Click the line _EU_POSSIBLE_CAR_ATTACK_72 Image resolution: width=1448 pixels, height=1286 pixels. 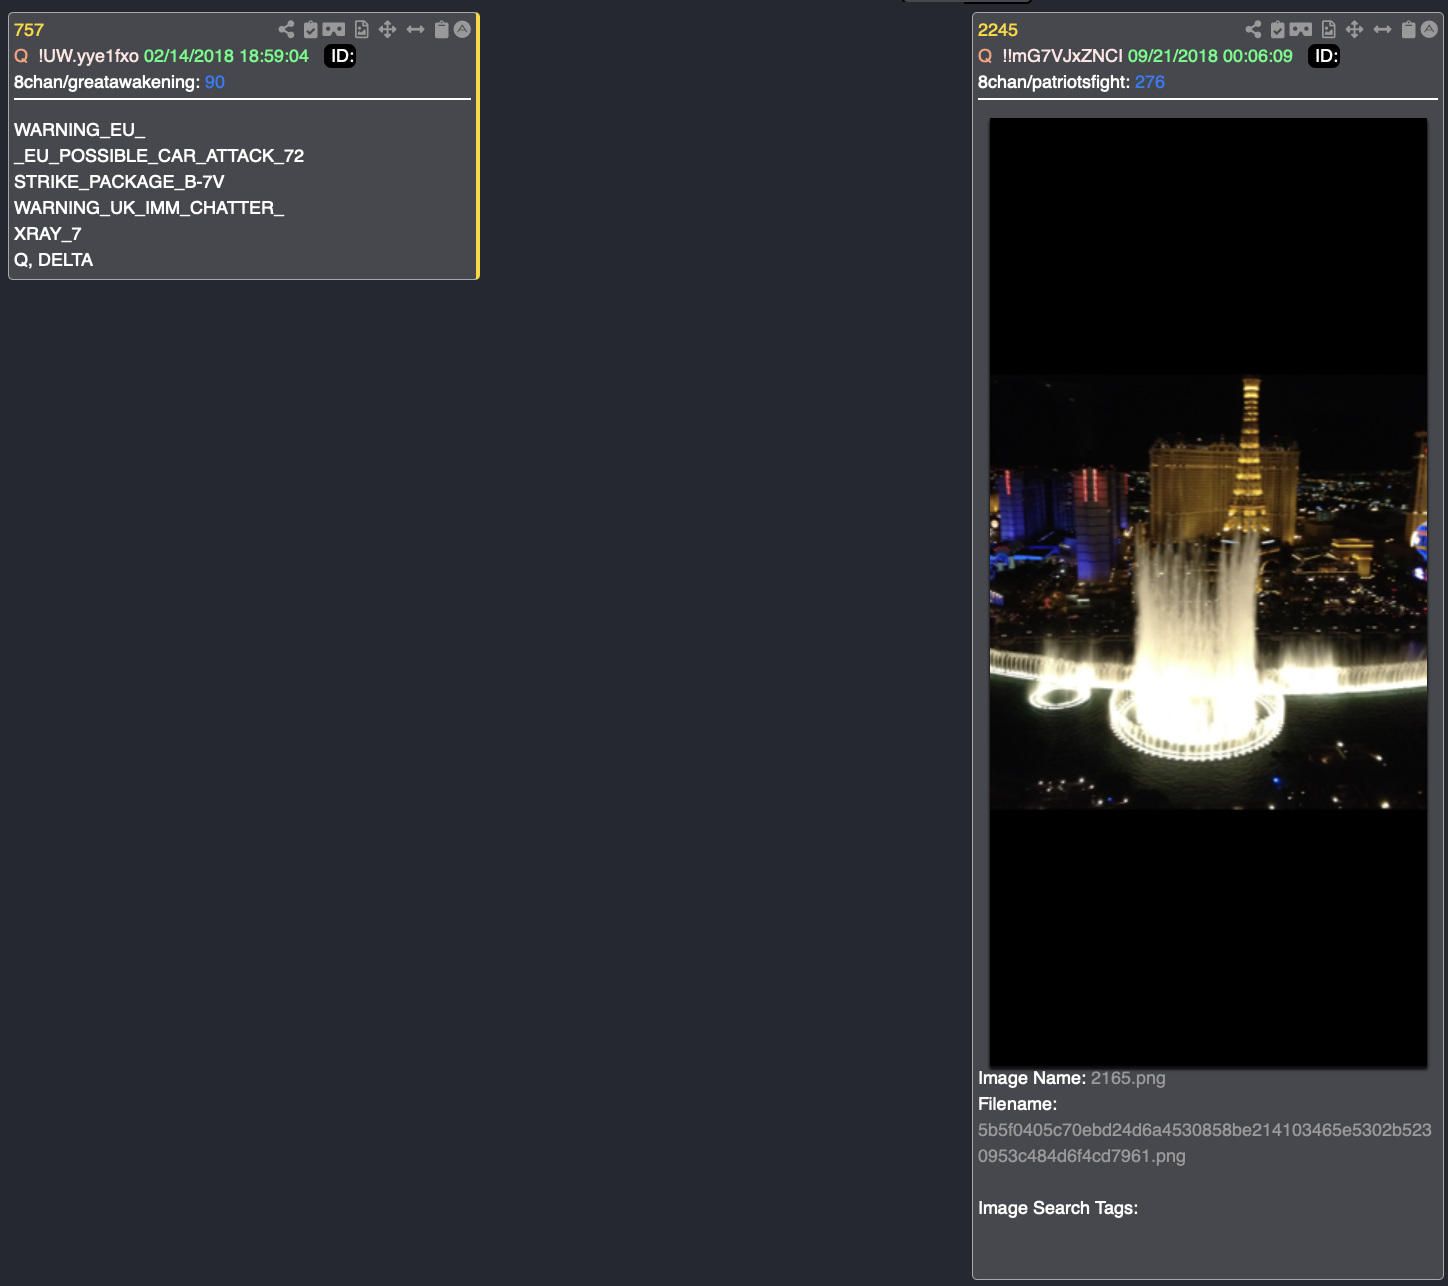pyautogui.click(x=159, y=156)
